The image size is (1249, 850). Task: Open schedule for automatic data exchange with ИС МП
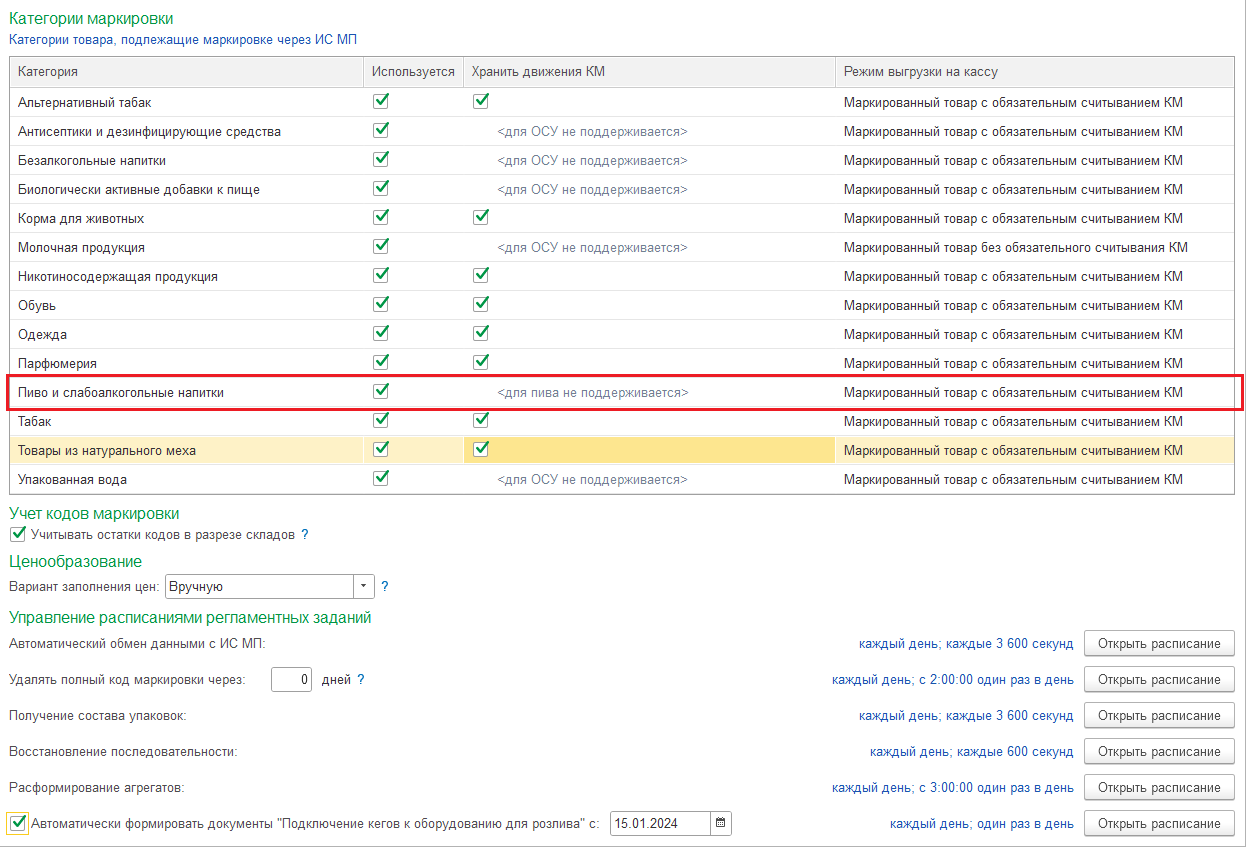pyautogui.click(x=1159, y=644)
